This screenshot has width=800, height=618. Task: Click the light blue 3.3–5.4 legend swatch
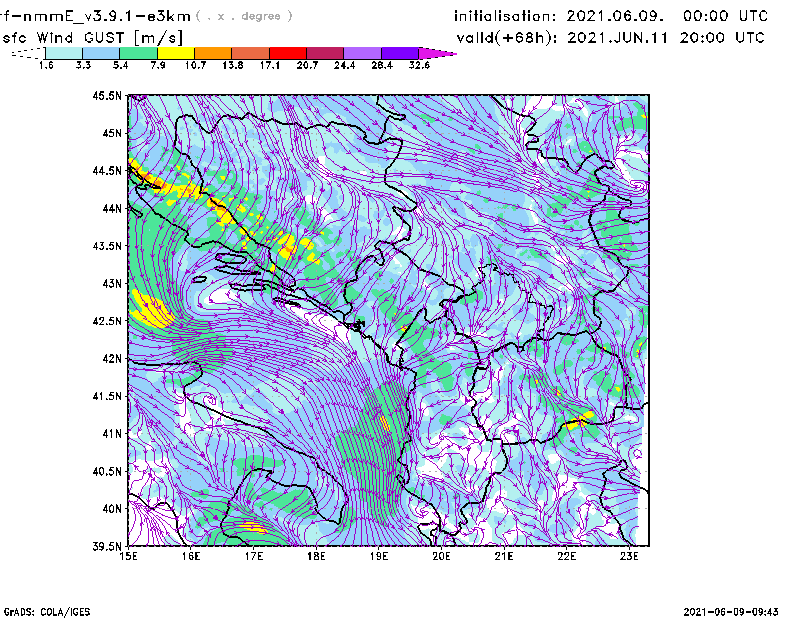[101, 53]
